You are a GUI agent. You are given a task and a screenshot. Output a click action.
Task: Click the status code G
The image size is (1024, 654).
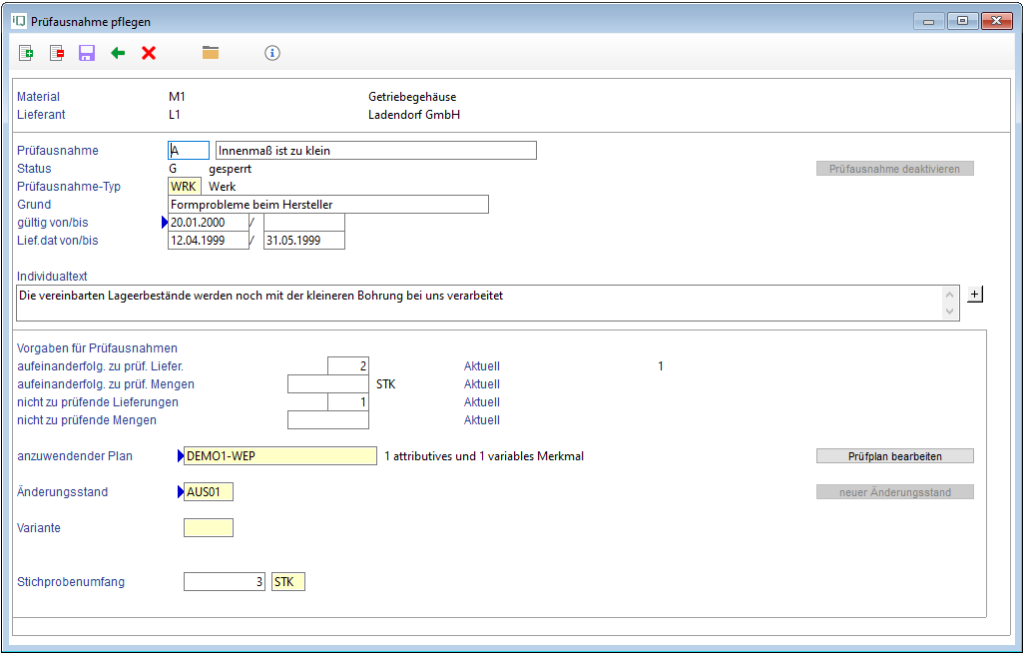(x=173, y=169)
